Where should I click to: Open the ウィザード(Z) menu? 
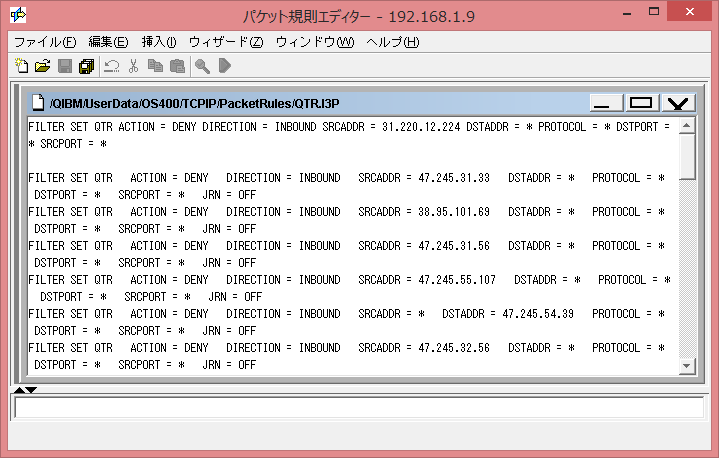click(226, 42)
